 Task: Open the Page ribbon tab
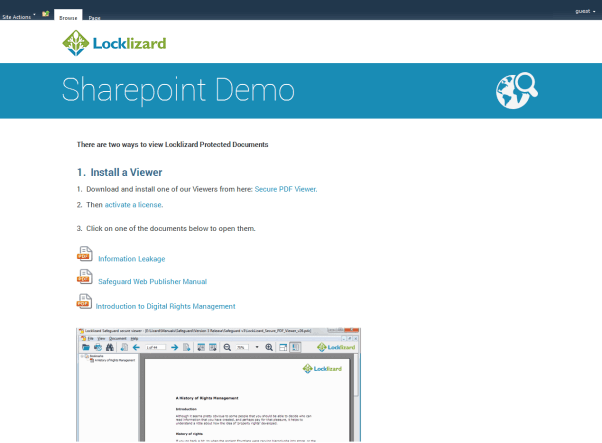(94, 18)
